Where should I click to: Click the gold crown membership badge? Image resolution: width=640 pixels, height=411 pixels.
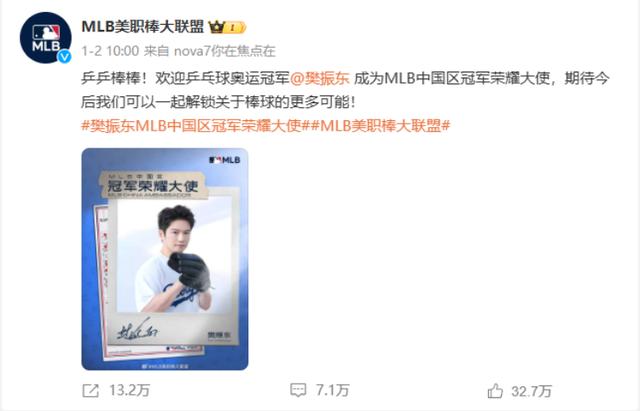(227, 27)
